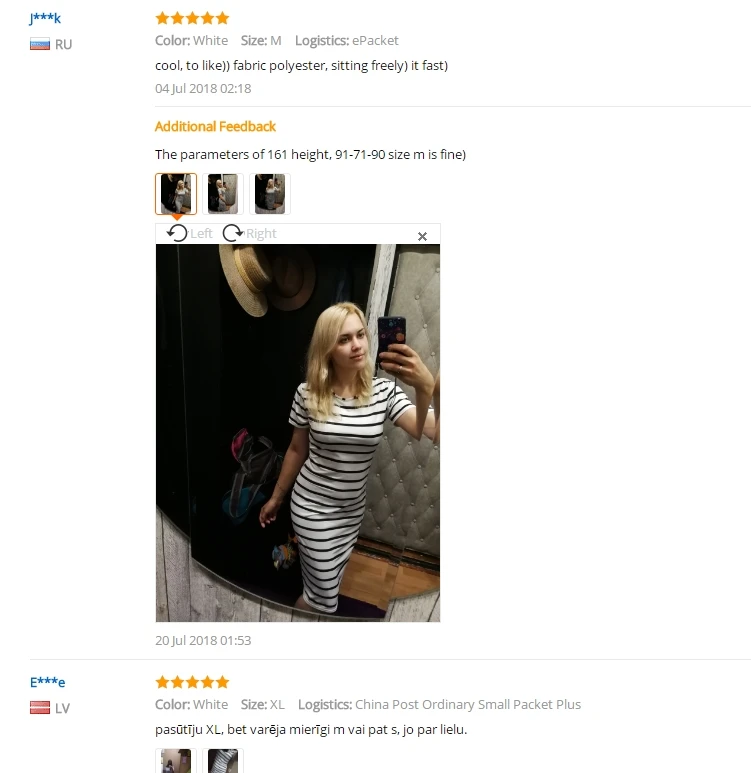
Task: Click the enlarged striped dress photo
Action: point(298,433)
